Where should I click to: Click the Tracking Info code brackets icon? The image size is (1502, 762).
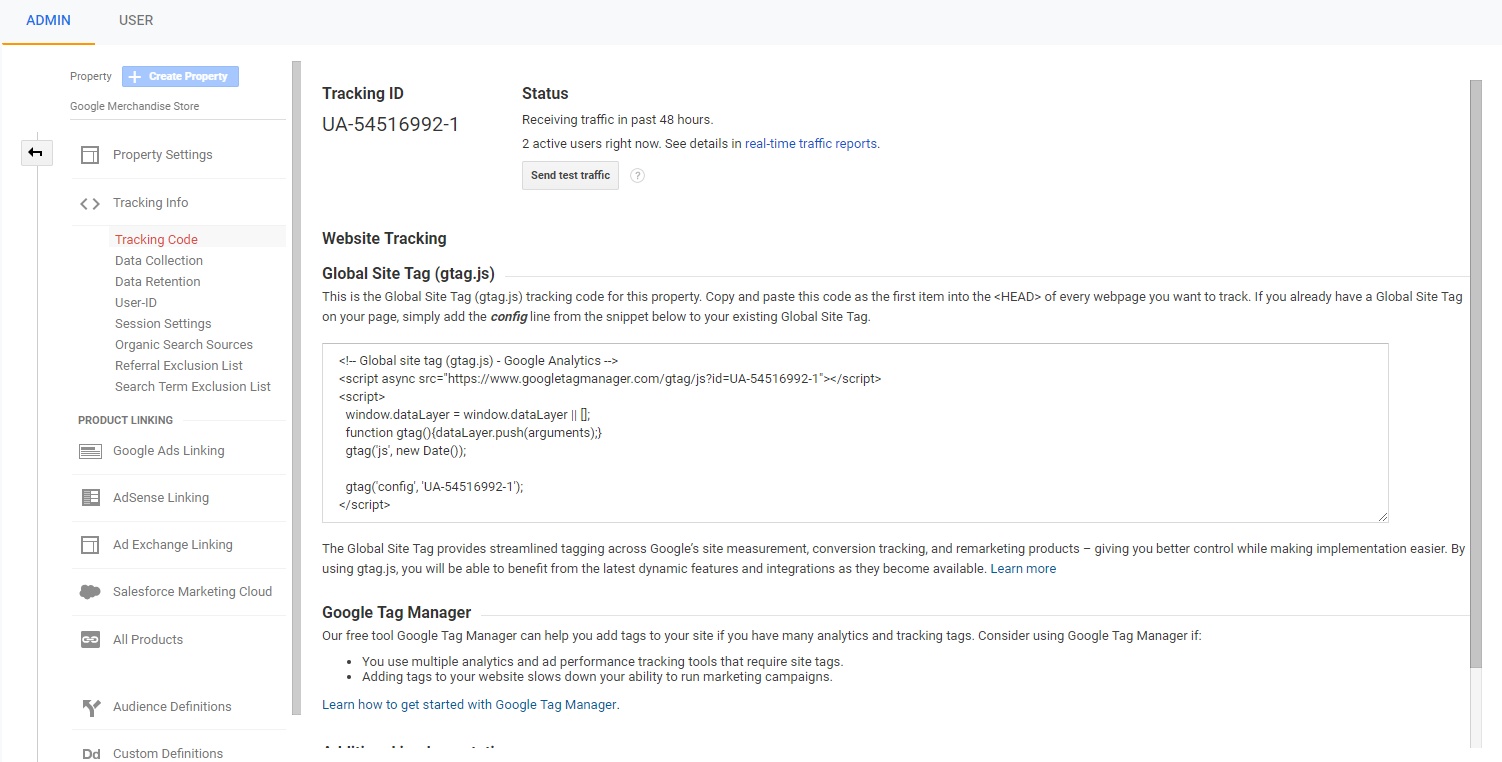click(90, 203)
